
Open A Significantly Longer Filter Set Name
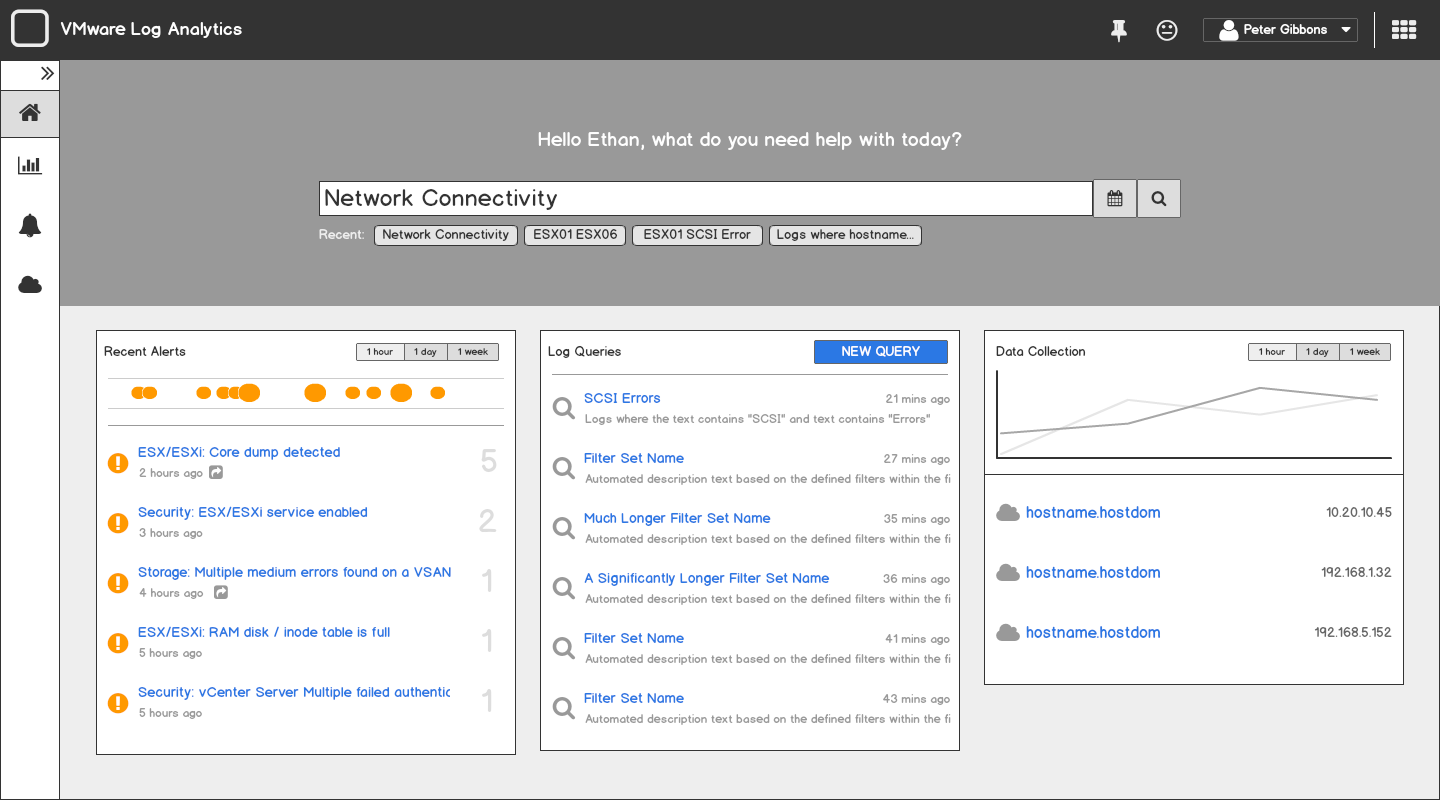click(x=706, y=578)
